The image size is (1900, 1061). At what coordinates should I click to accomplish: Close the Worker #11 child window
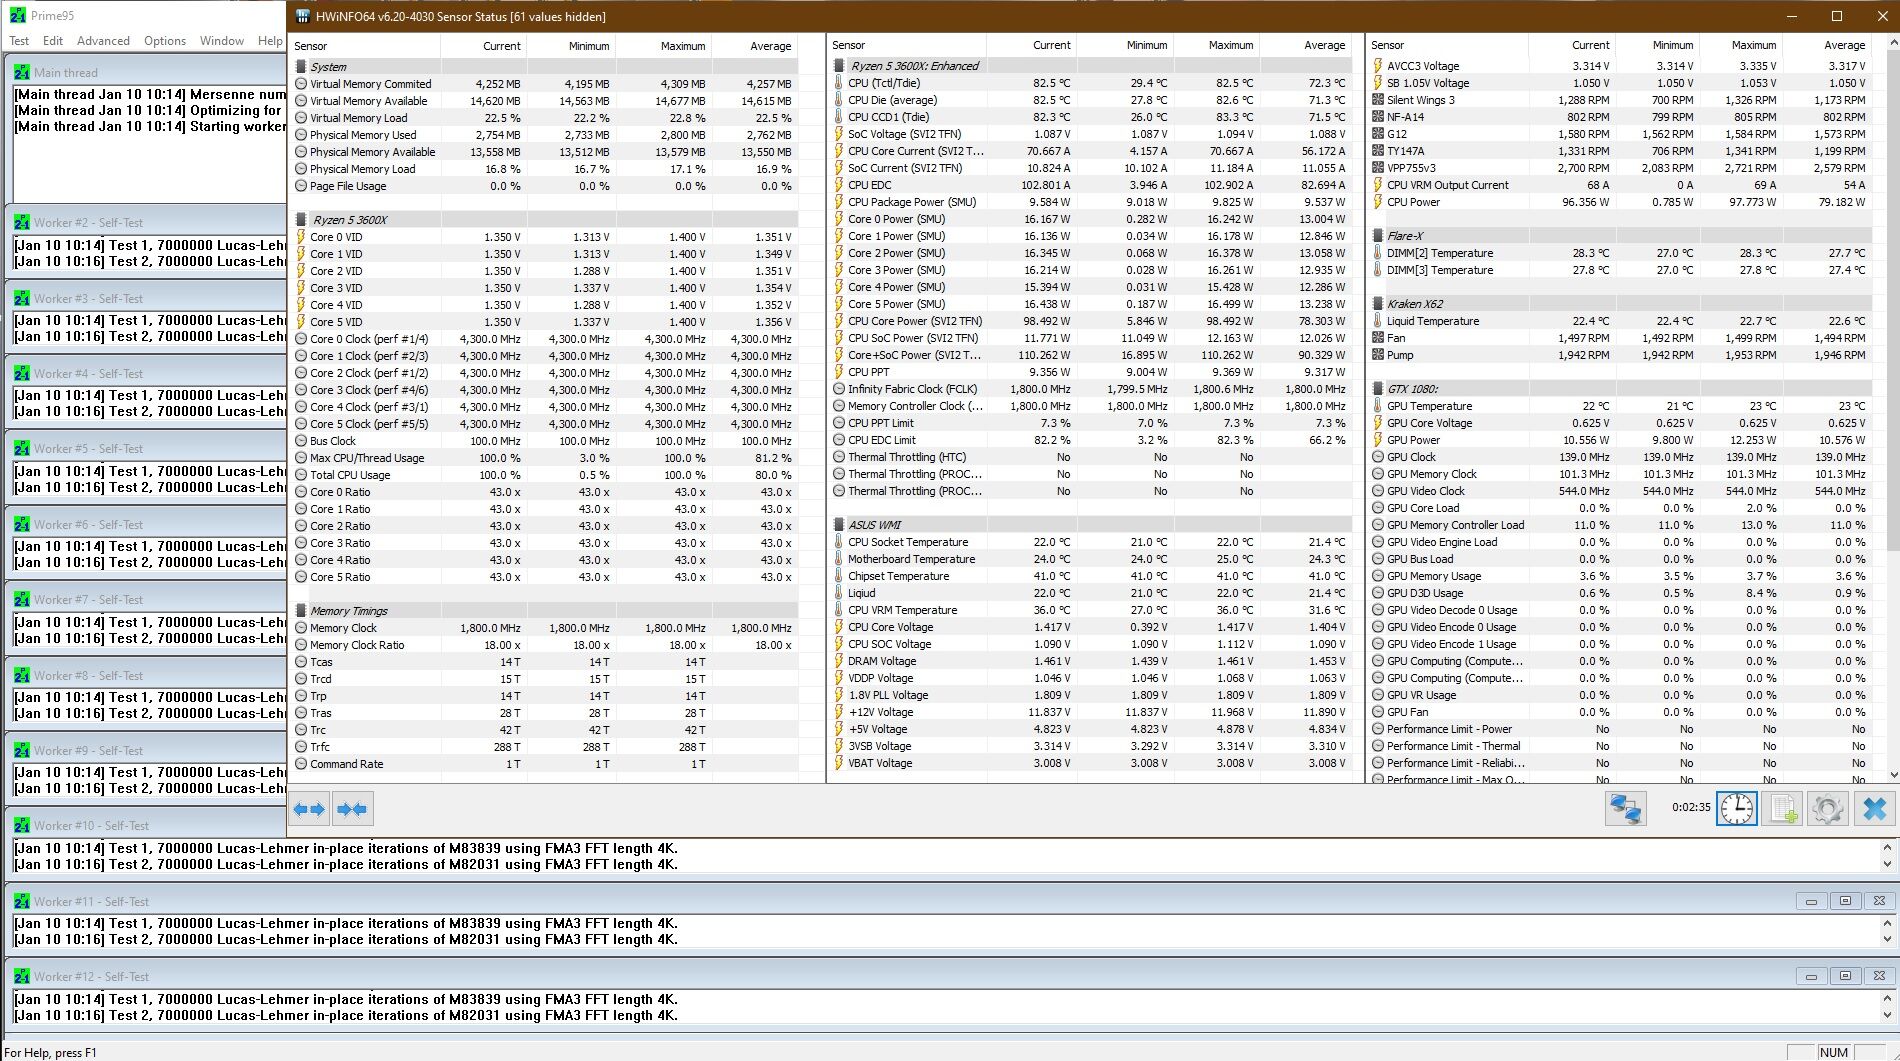point(1879,901)
